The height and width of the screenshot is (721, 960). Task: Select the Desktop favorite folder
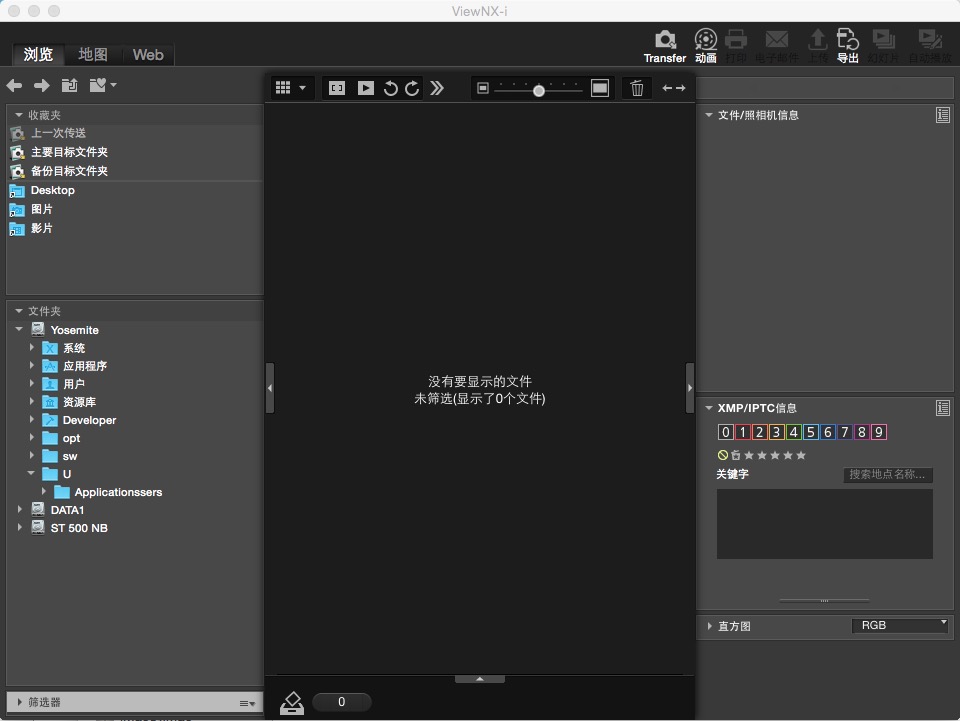(x=52, y=190)
